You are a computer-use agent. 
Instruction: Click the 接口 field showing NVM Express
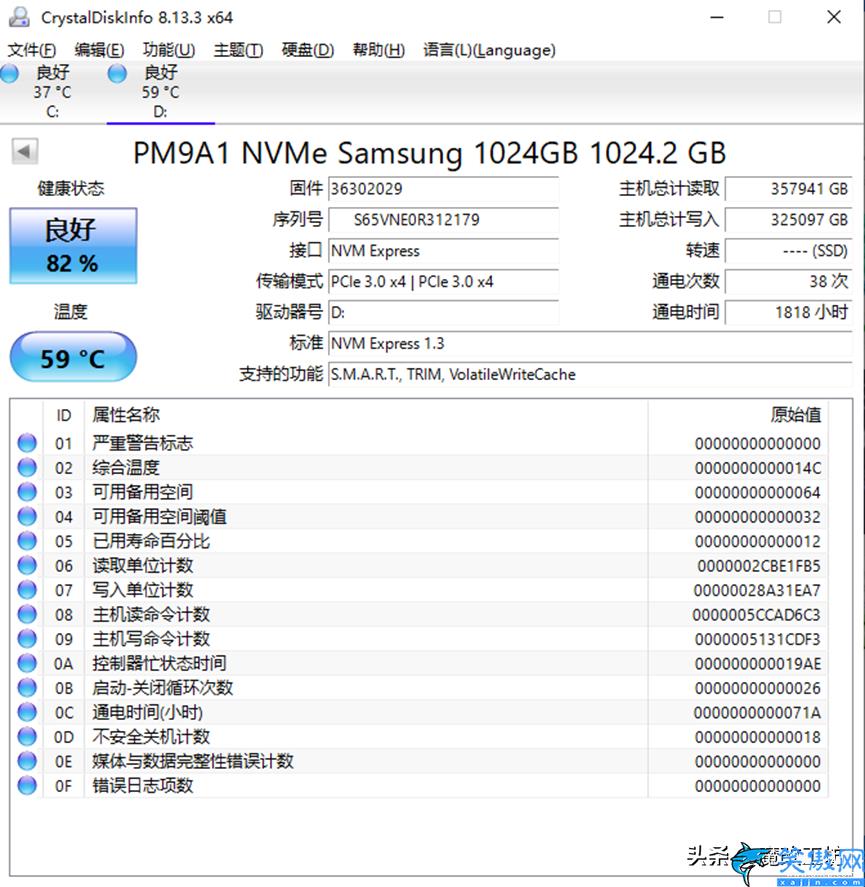click(x=443, y=251)
